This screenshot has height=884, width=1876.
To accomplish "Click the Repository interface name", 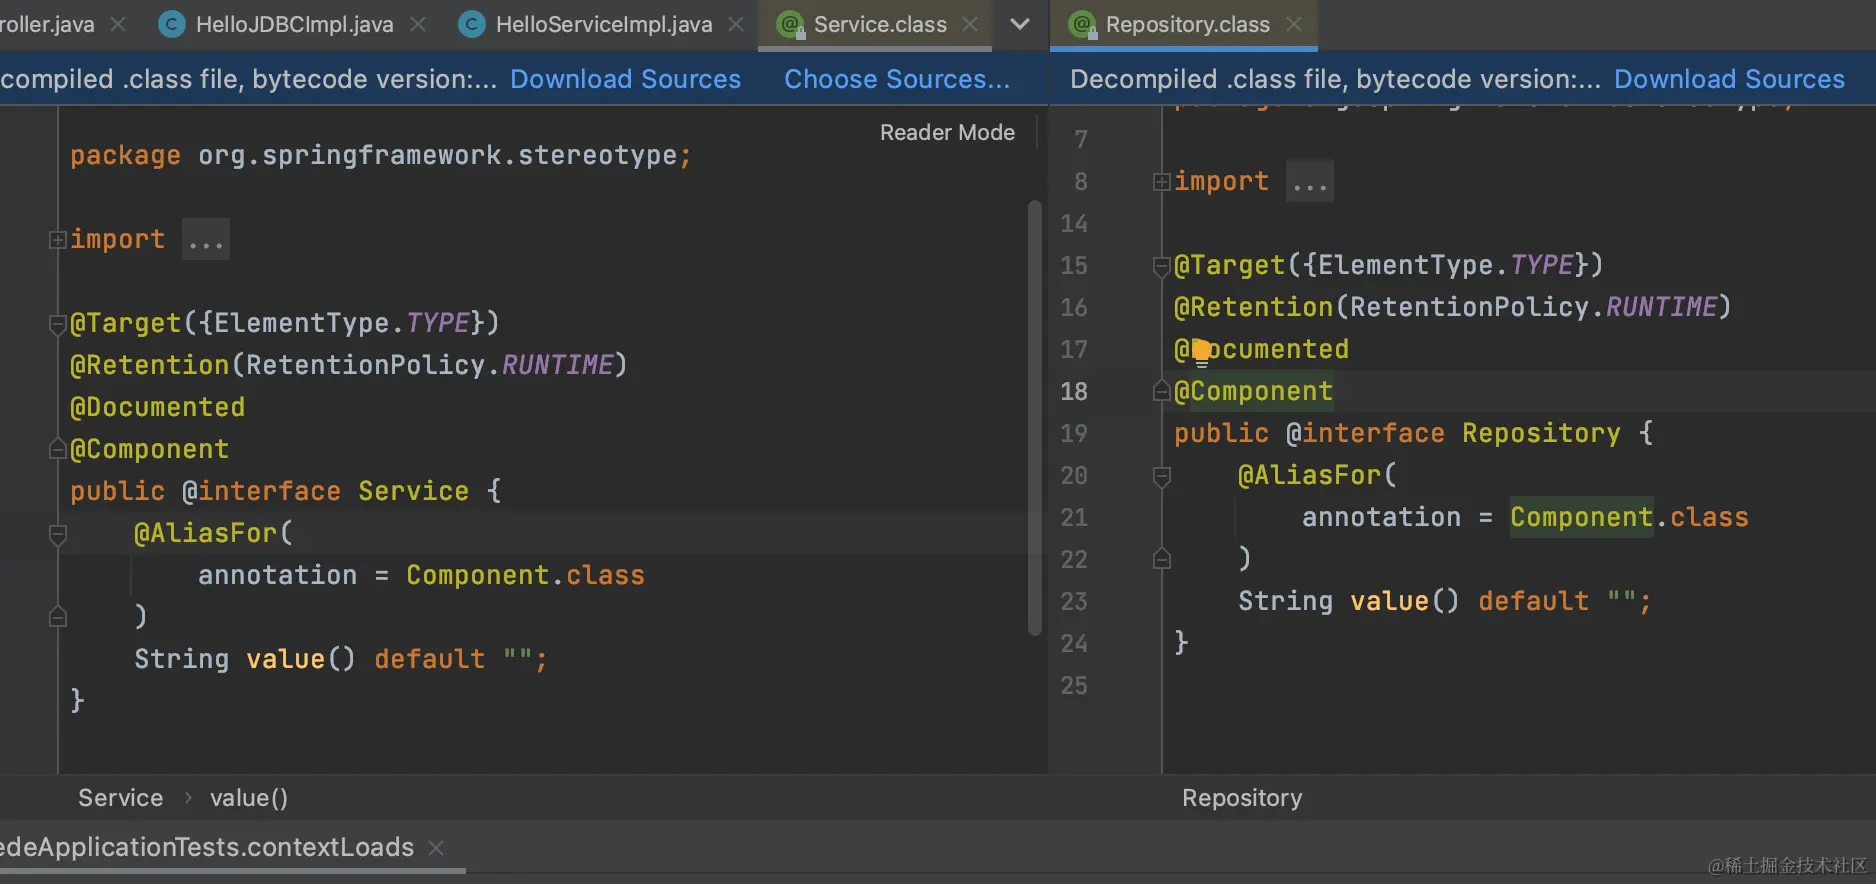I will tap(1541, 433).
